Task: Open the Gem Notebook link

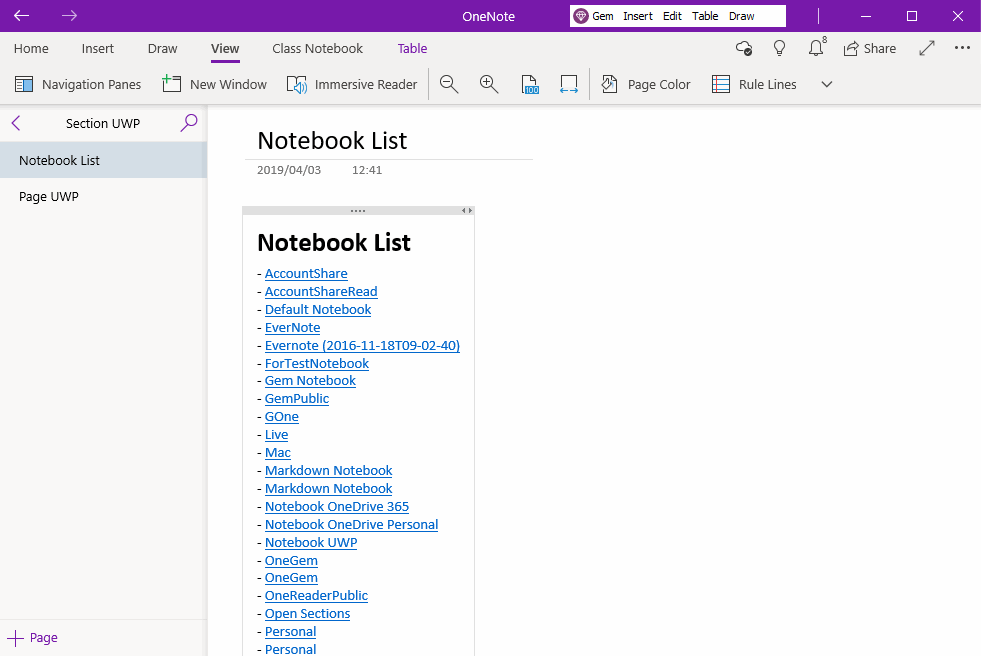Action: (310, 381)
